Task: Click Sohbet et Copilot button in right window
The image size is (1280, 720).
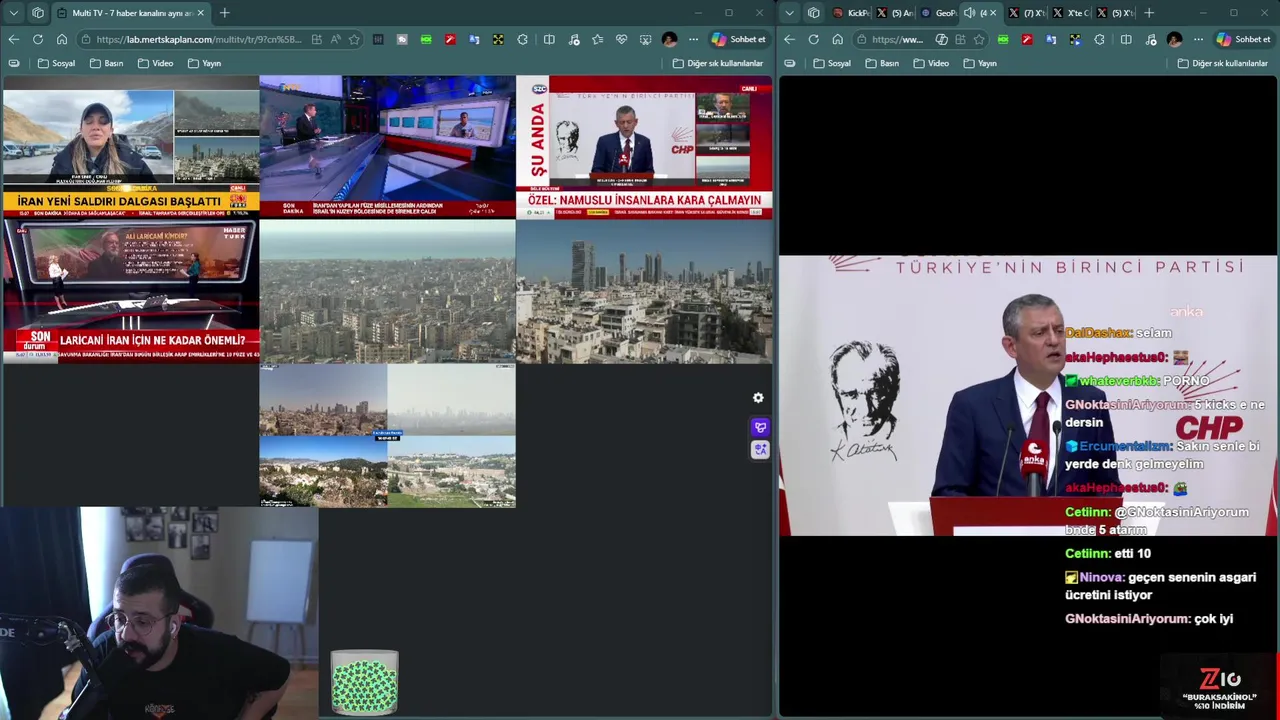Action: [1244, 39]
